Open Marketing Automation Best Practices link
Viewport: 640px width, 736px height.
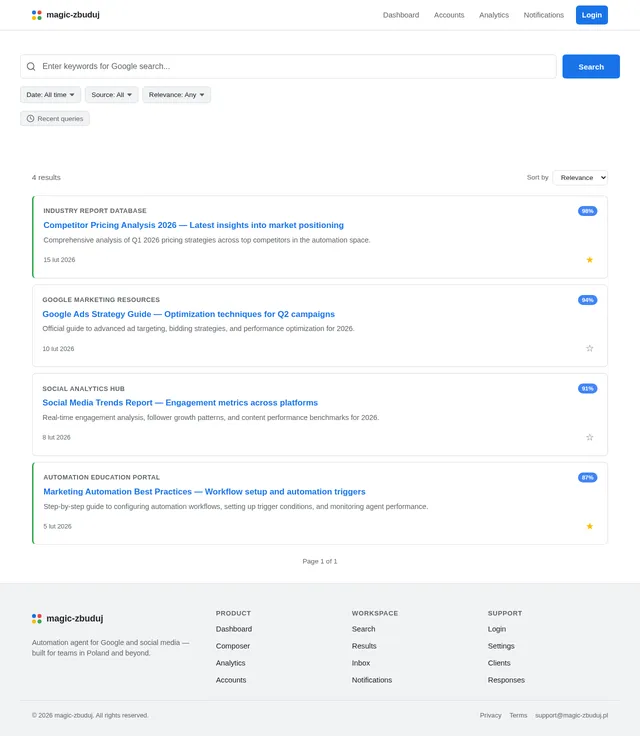[x=204, y=491]
